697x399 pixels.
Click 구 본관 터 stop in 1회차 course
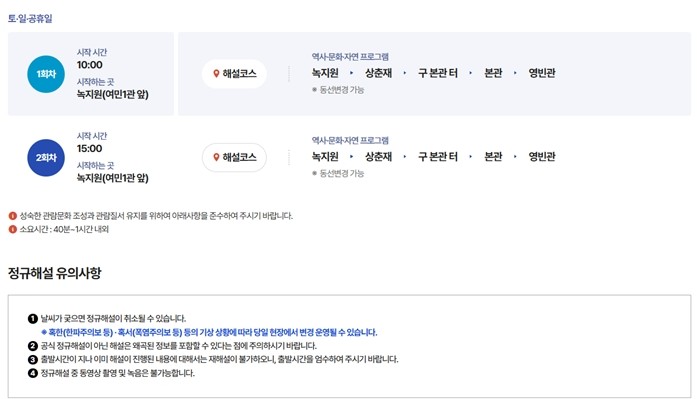click(437, 73)
